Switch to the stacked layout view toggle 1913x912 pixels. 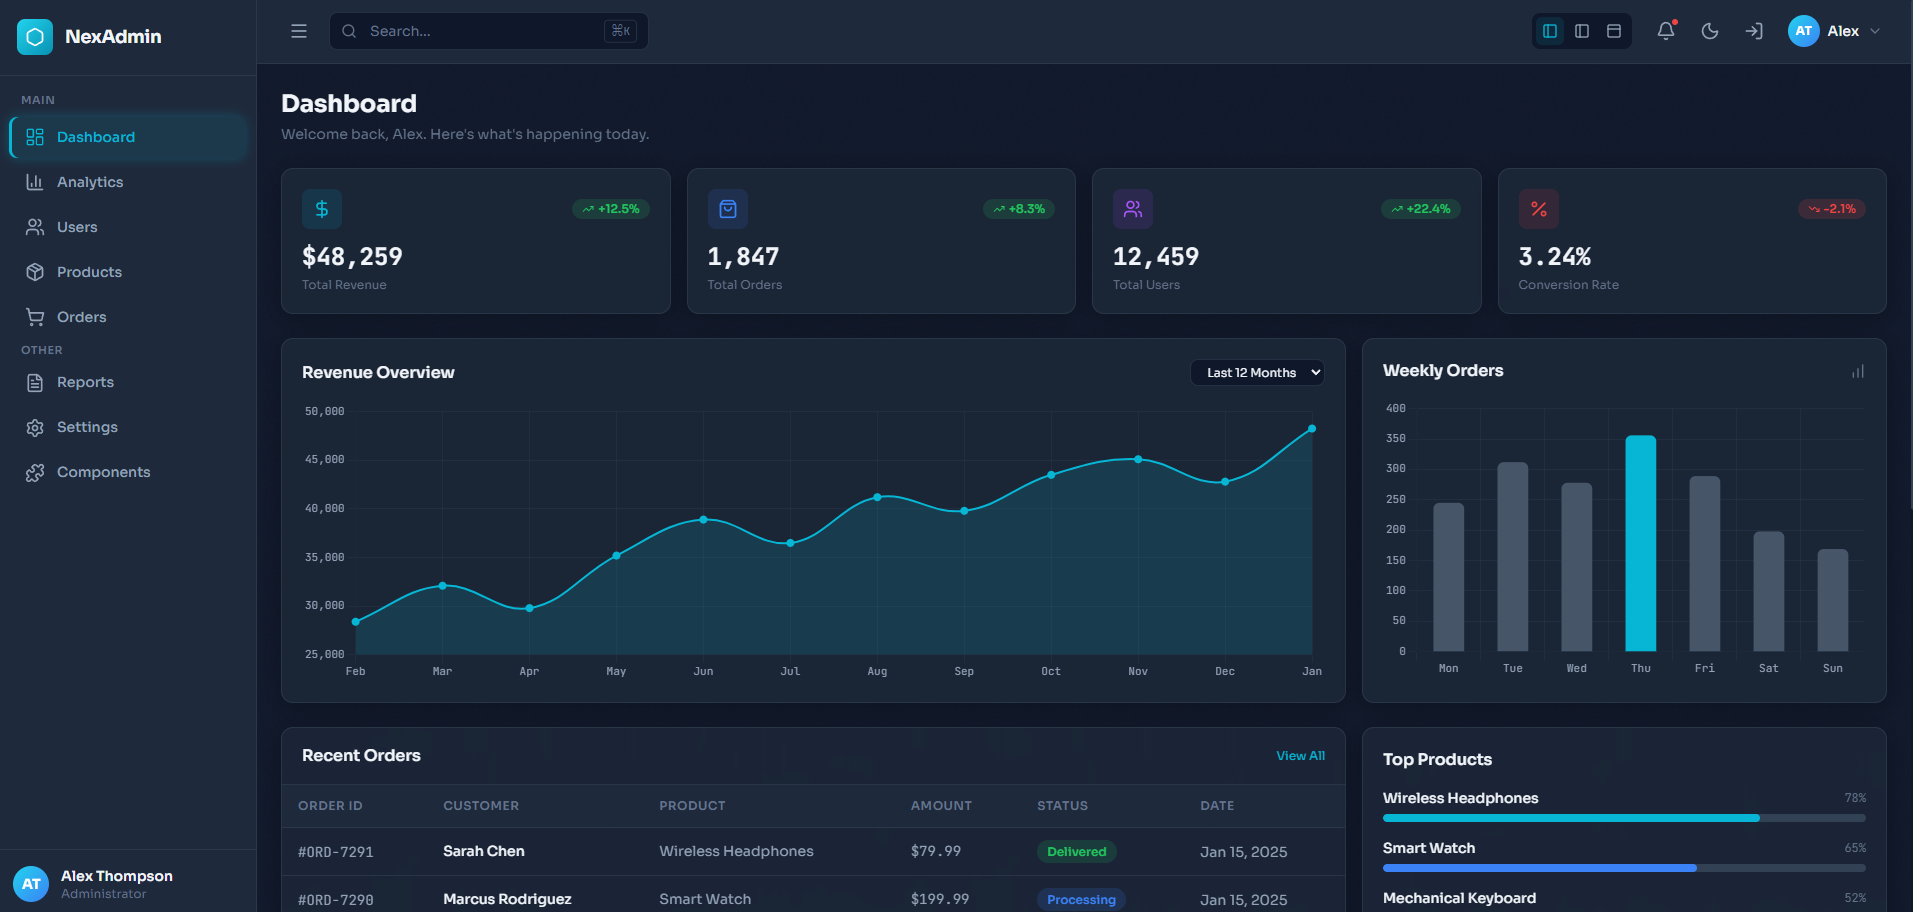tap(1613, 31)
